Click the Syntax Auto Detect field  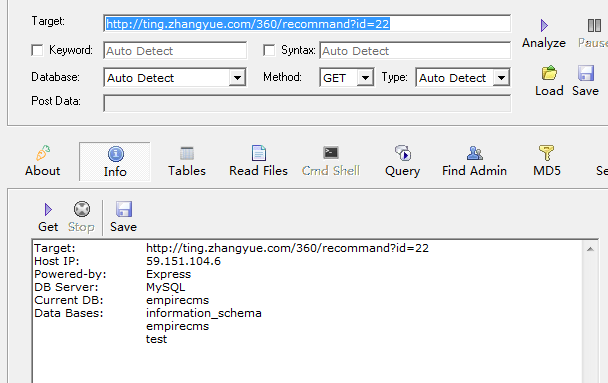coord(415,51)
